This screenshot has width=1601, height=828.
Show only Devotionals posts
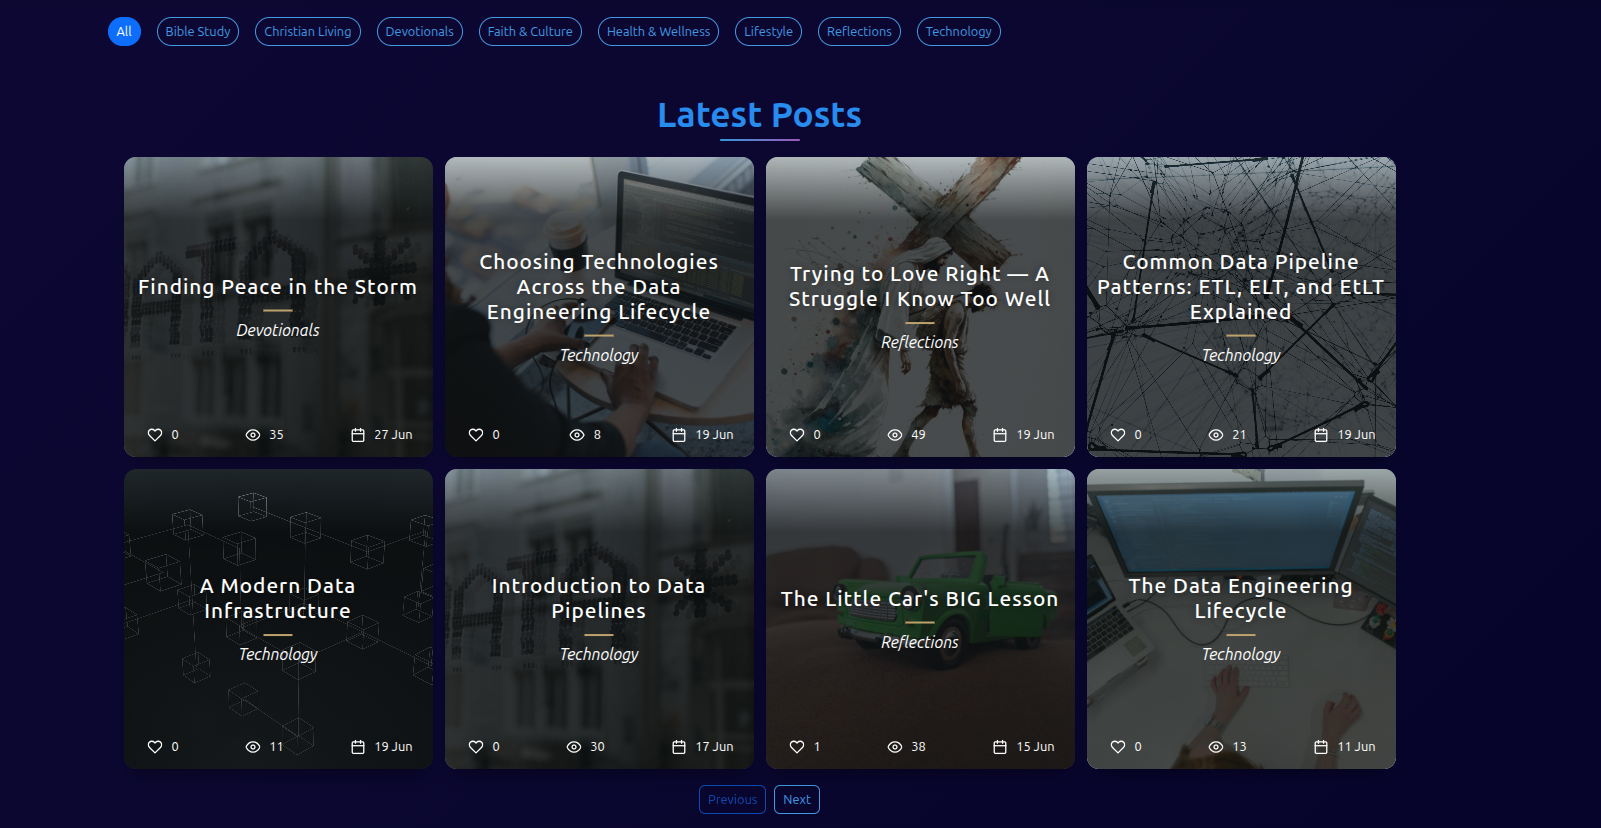(420, 32)
